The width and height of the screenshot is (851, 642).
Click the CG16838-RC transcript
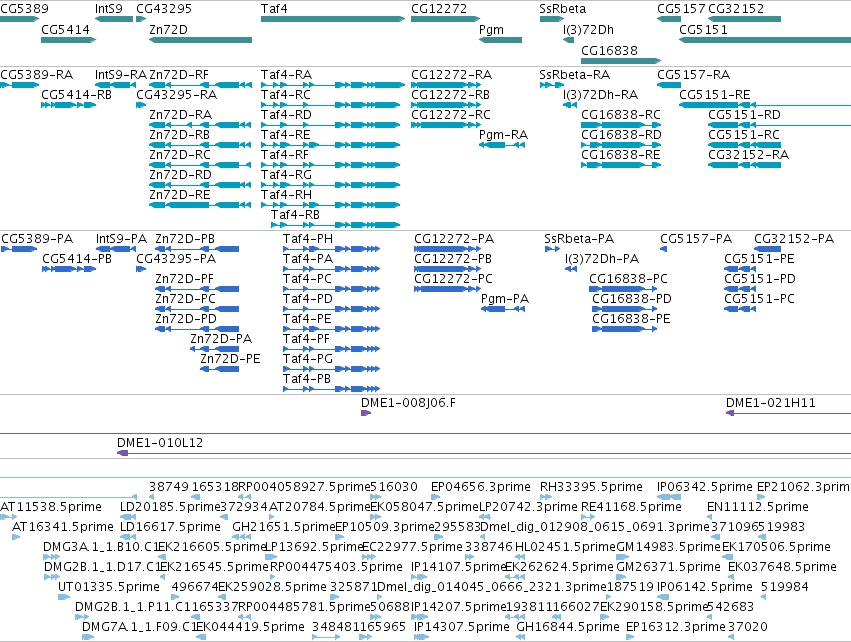click(x=621, y=125)
